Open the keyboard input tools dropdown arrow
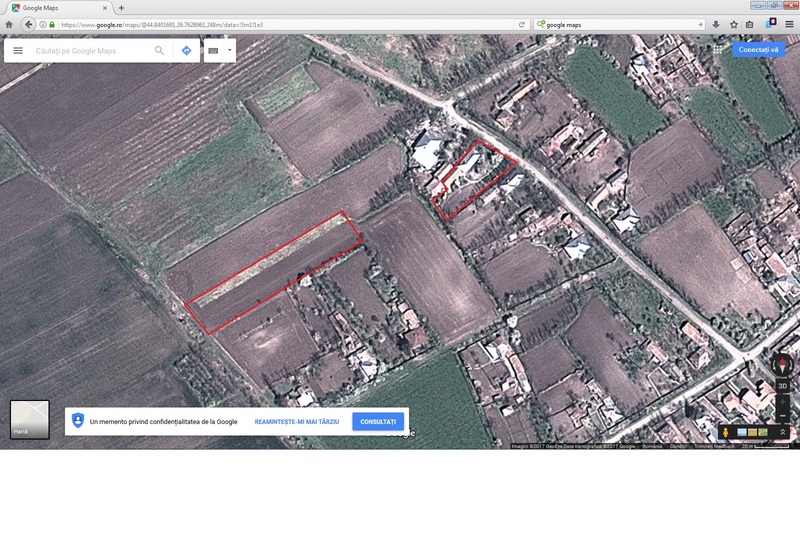The width and height of the screenshot is (800, 539). (x=229, y=50)
